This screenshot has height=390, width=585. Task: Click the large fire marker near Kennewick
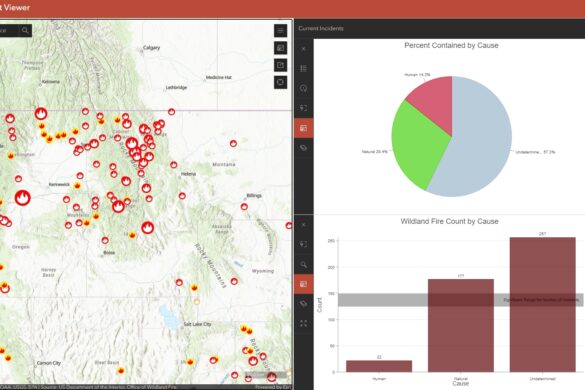[x=22, y=197]
